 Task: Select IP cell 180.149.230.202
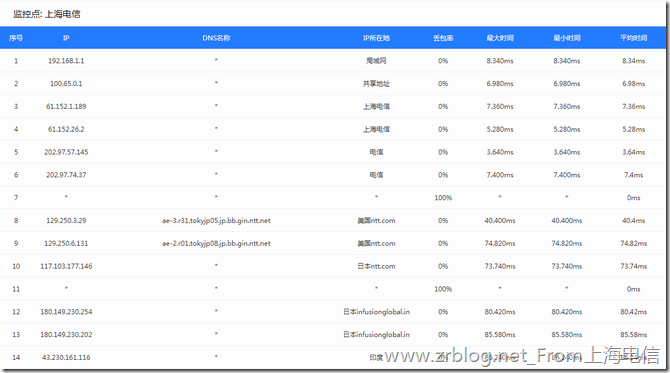pyautogui.click(x=66, y=335)
